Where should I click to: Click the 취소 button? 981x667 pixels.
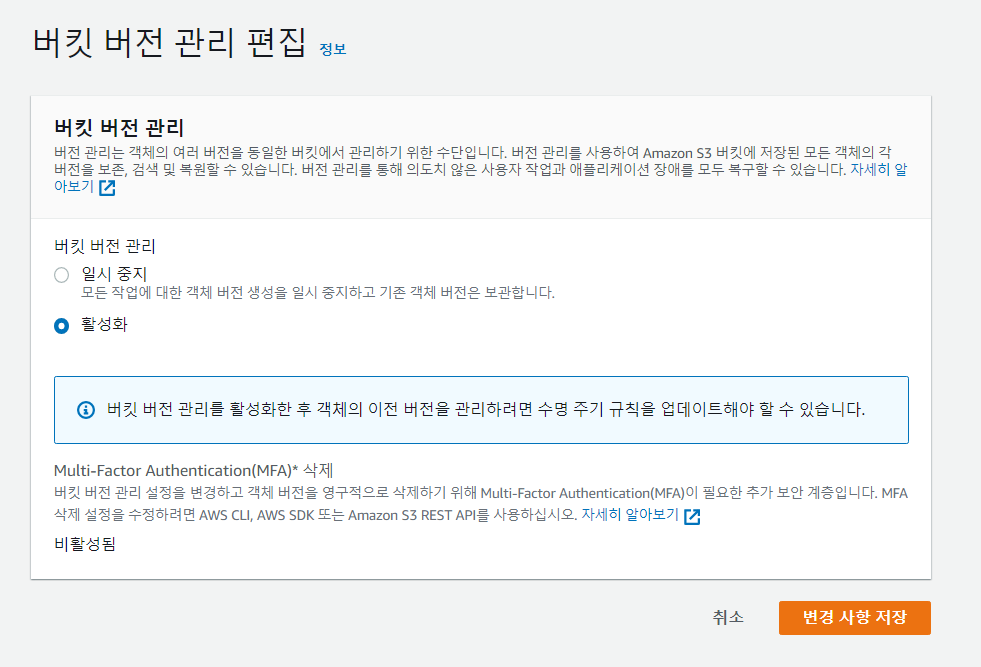click(x=728, y=618)
